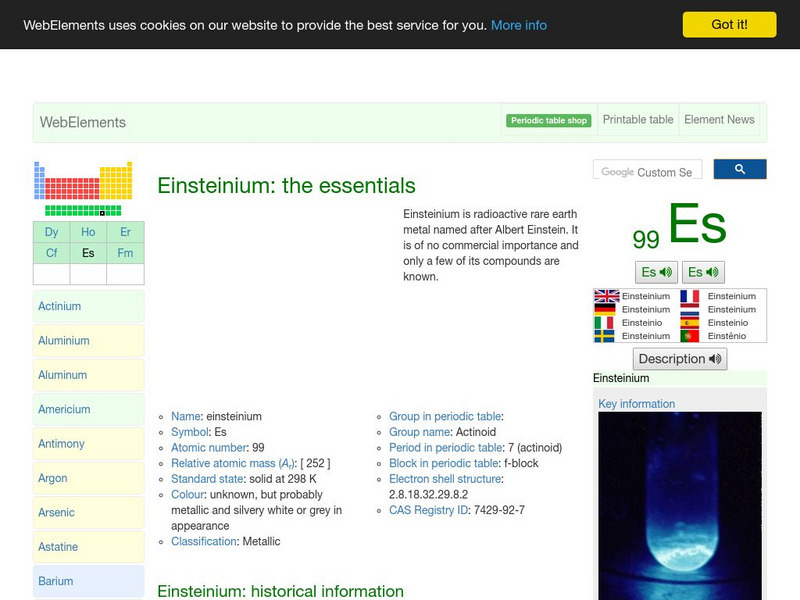Click the mini periodic table graphic

(83, 189)
